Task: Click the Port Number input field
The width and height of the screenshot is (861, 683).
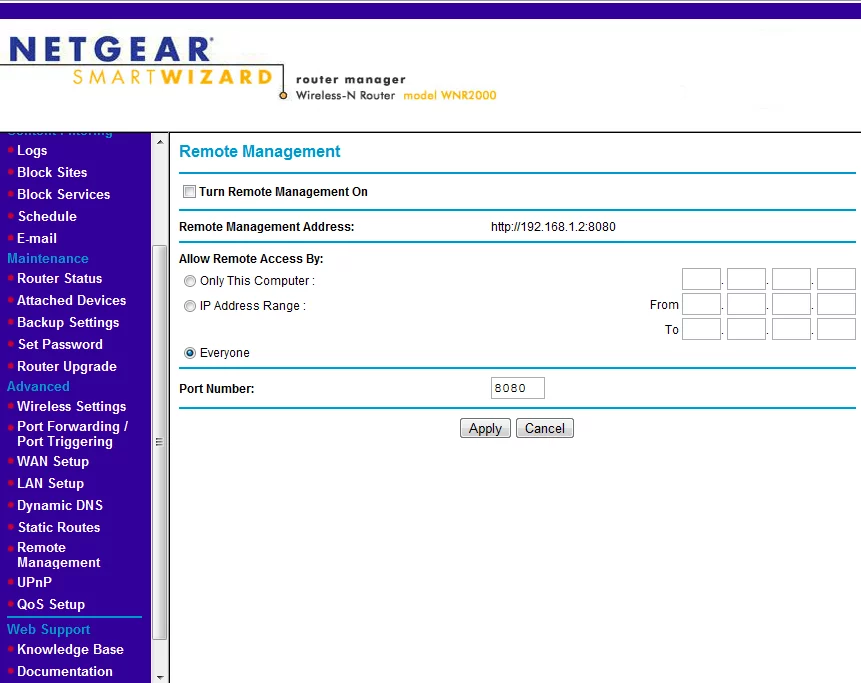Action: point(517,388)
